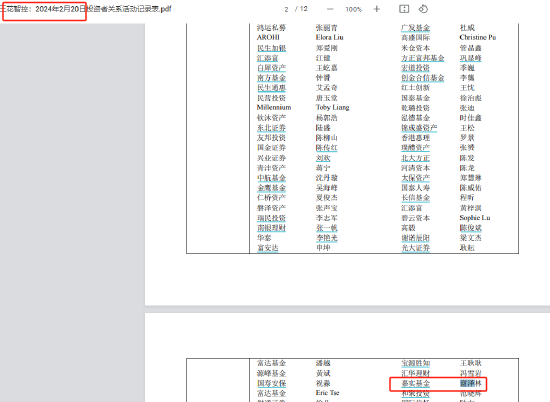Click the name 'Elora Liu'

coord(329,38)
